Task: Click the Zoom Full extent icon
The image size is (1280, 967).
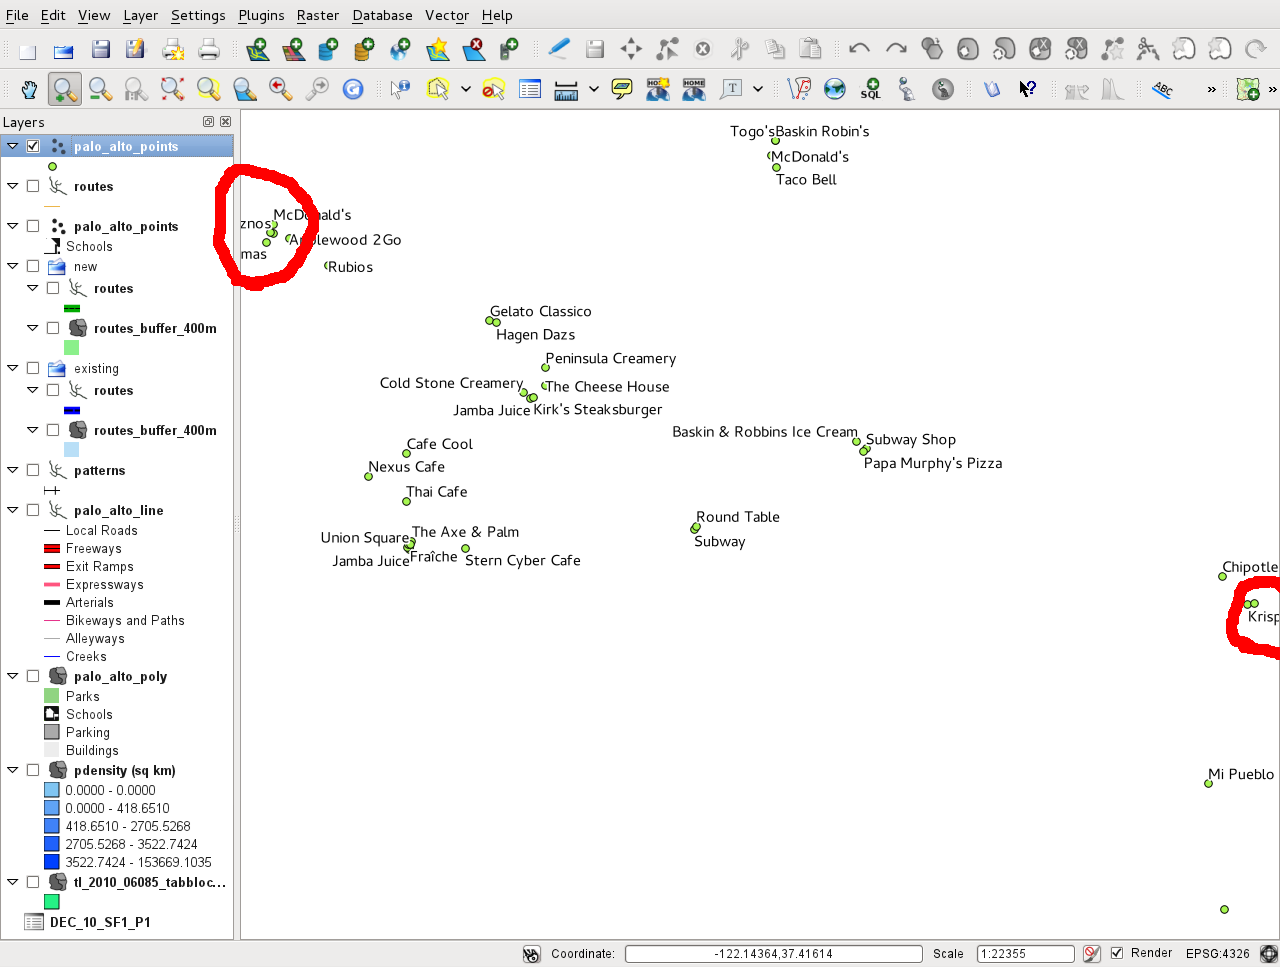Action: click(172, 90)
